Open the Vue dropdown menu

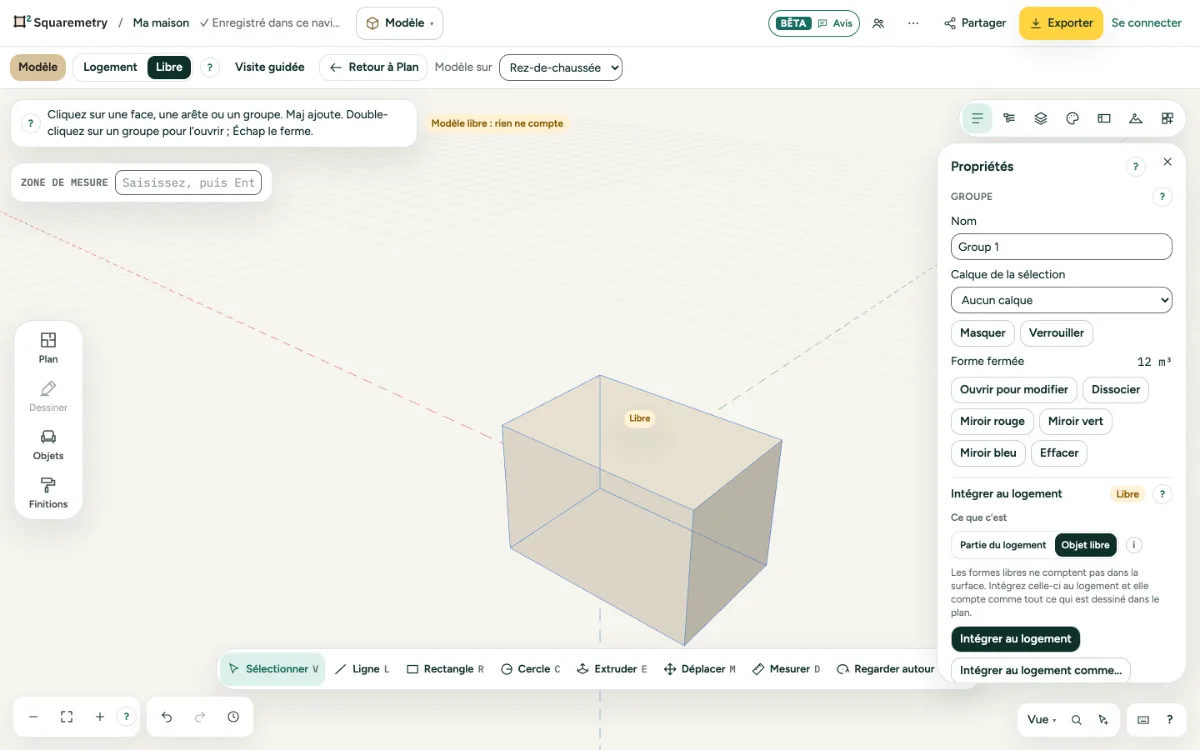[x=1041, y=719]
